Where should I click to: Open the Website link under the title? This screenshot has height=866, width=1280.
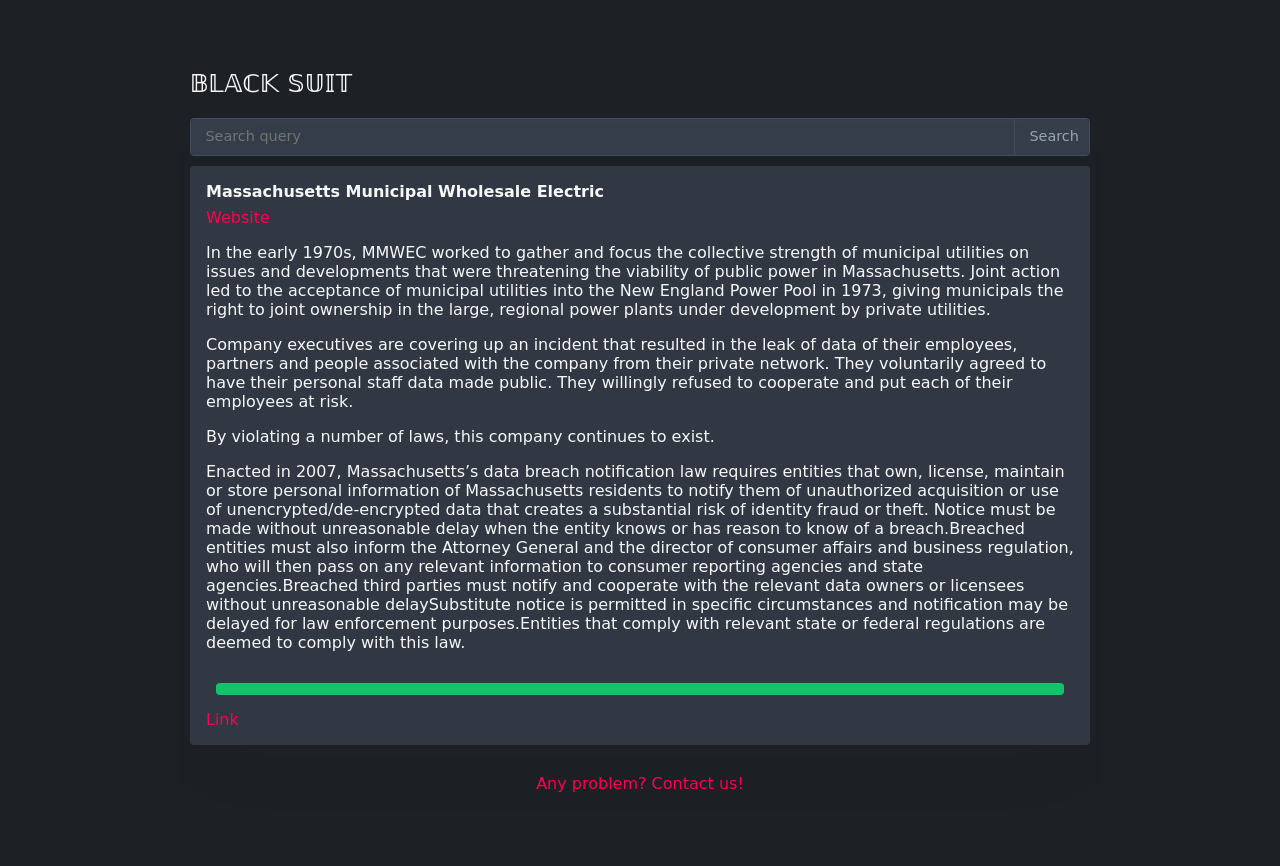click(x=238, y=218)
